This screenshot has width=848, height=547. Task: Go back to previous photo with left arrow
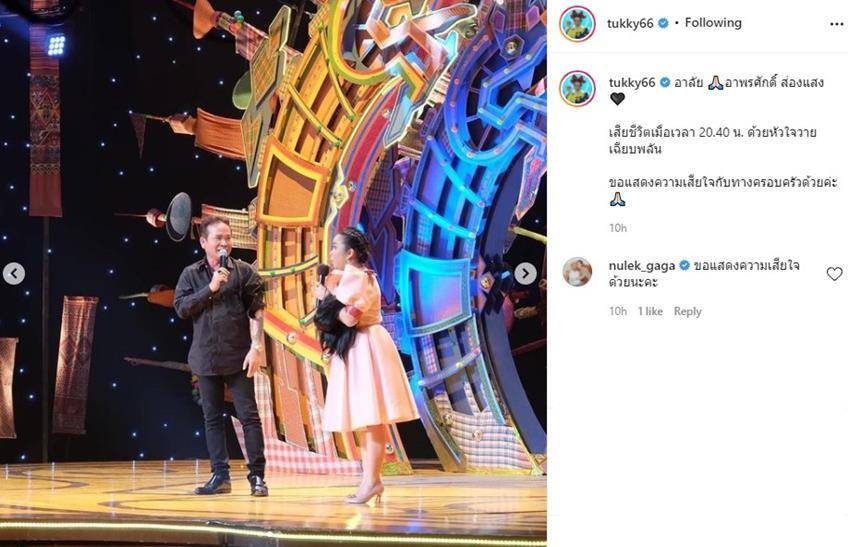(x=14, y=274)
